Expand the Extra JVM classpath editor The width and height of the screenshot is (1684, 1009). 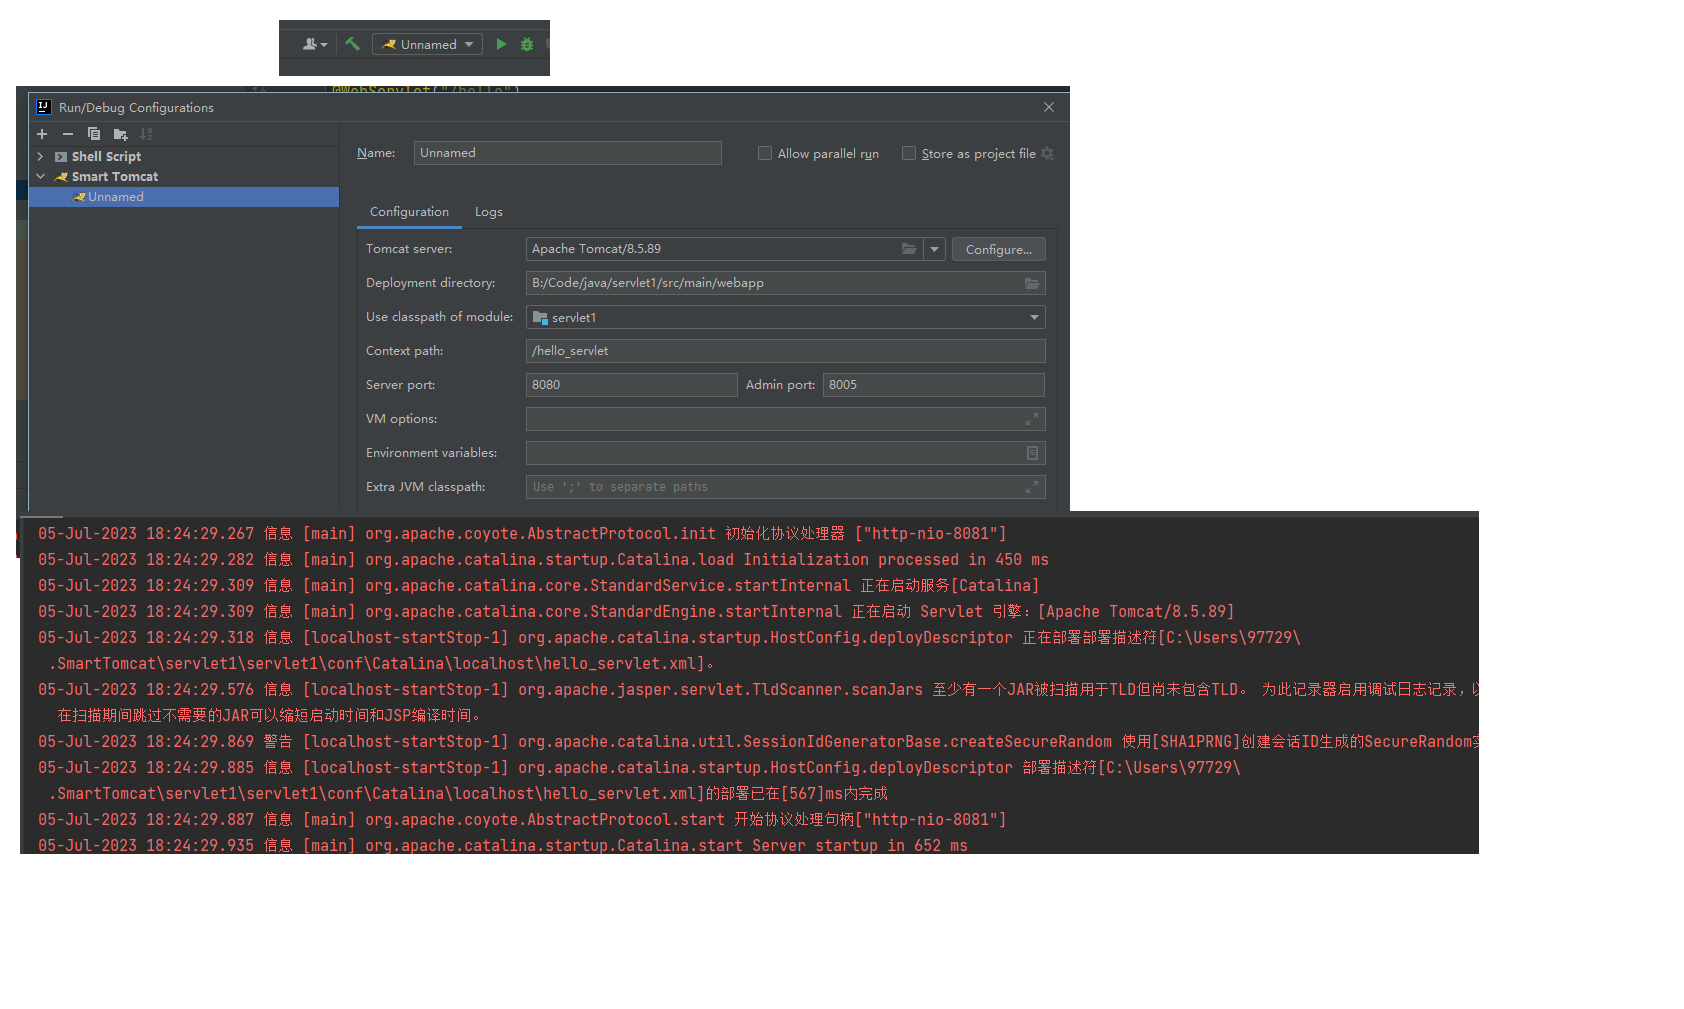pos(1032,487)
